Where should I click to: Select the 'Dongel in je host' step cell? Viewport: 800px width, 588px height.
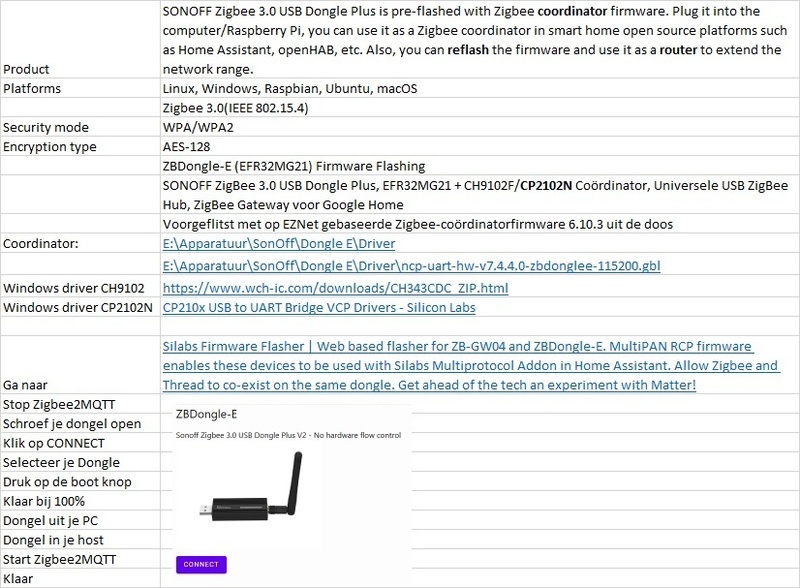coord(80,540)
